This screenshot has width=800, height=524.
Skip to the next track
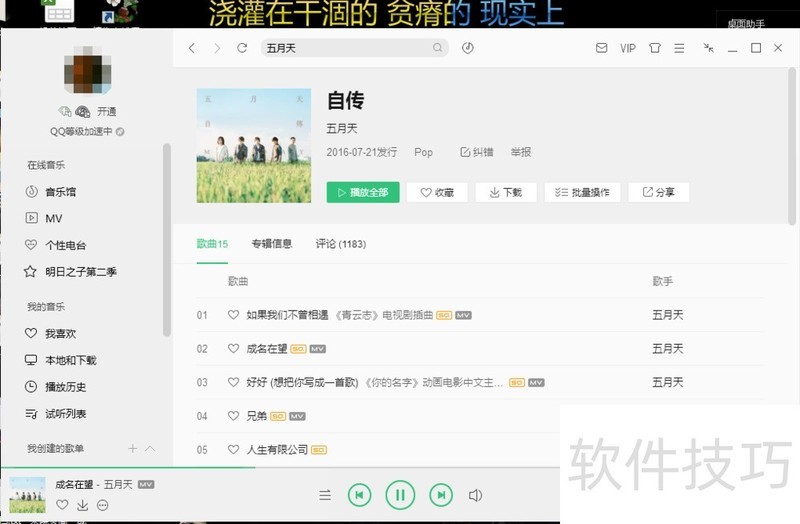(441, 495)
